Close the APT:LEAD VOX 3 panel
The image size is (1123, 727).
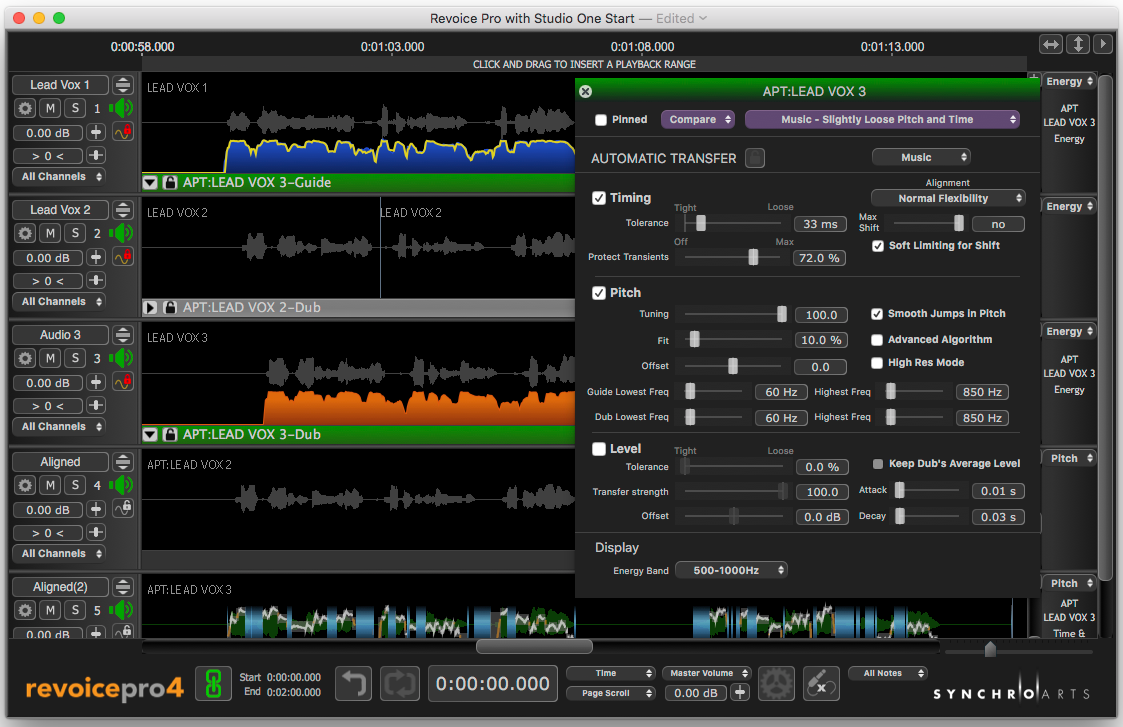[x=586, y=91]
